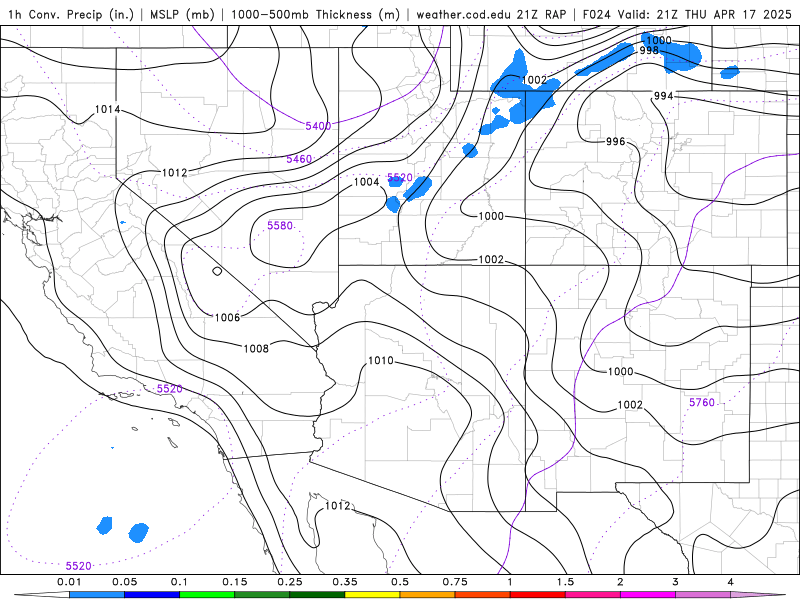Screen dimensions: 800x600
Task: Select the red 1–1.5 legend swatch
Action: coord(538,595)
